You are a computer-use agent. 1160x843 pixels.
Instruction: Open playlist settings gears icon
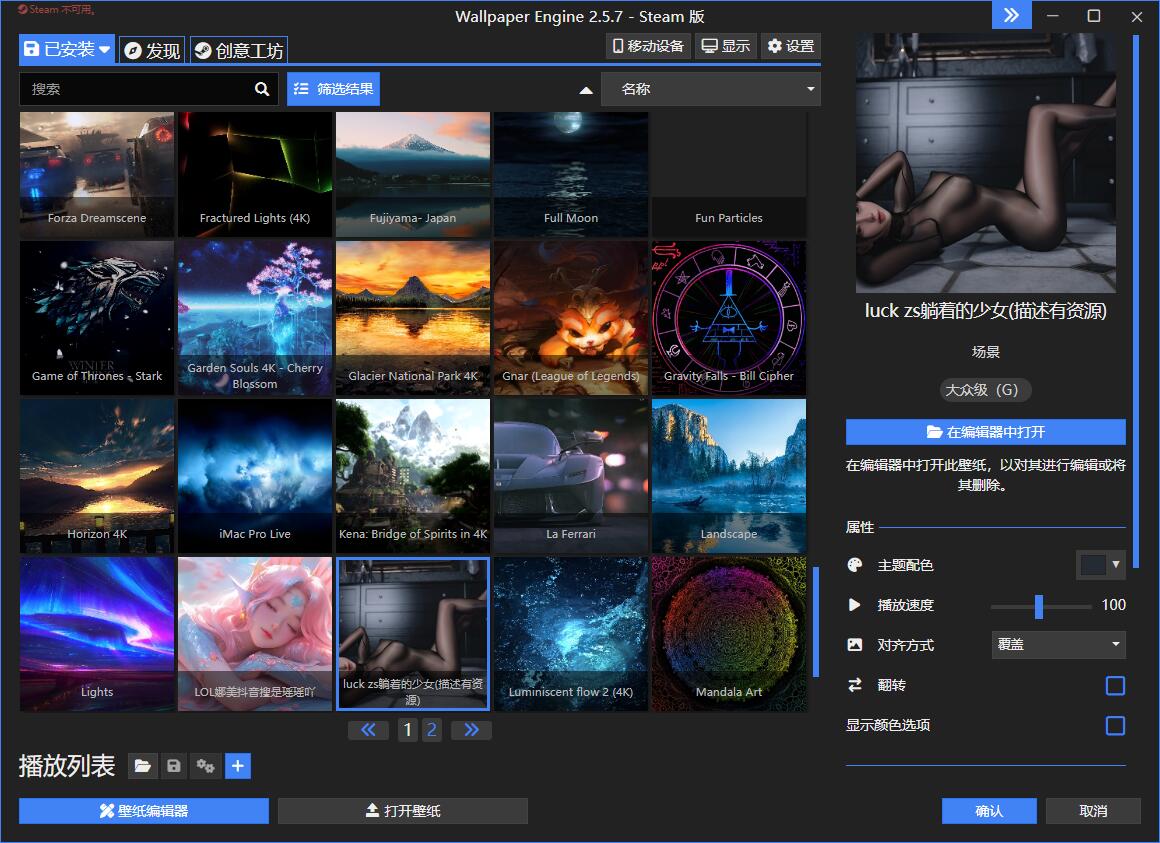206,766
